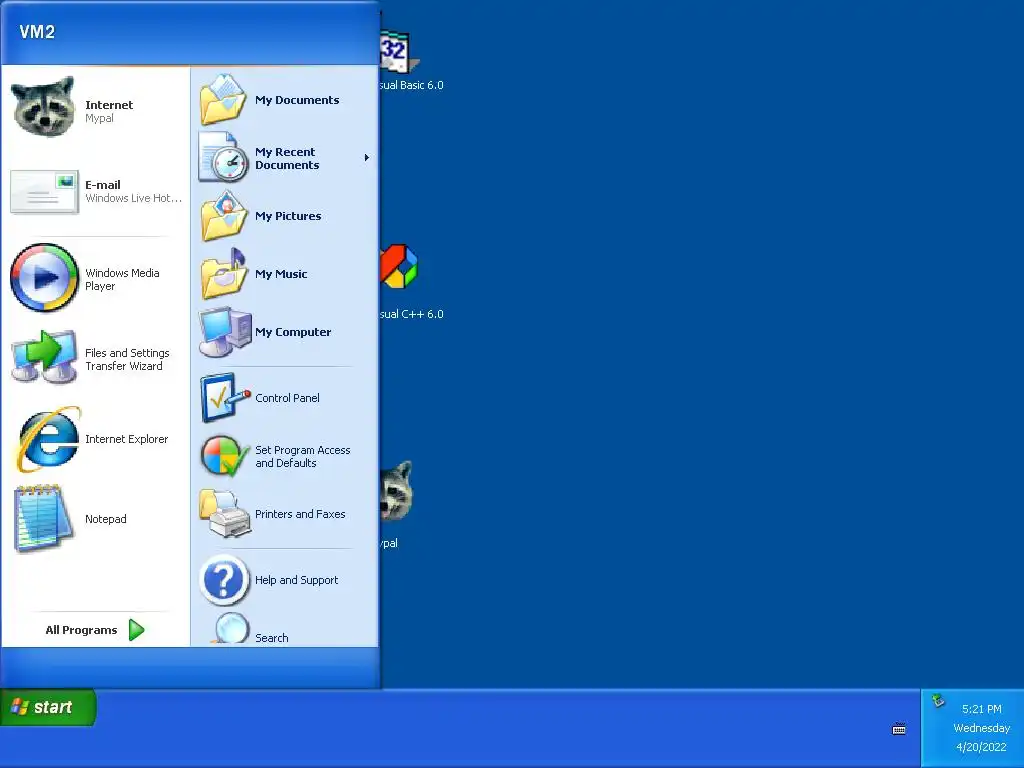Click the Search text label

pos(272,638)
